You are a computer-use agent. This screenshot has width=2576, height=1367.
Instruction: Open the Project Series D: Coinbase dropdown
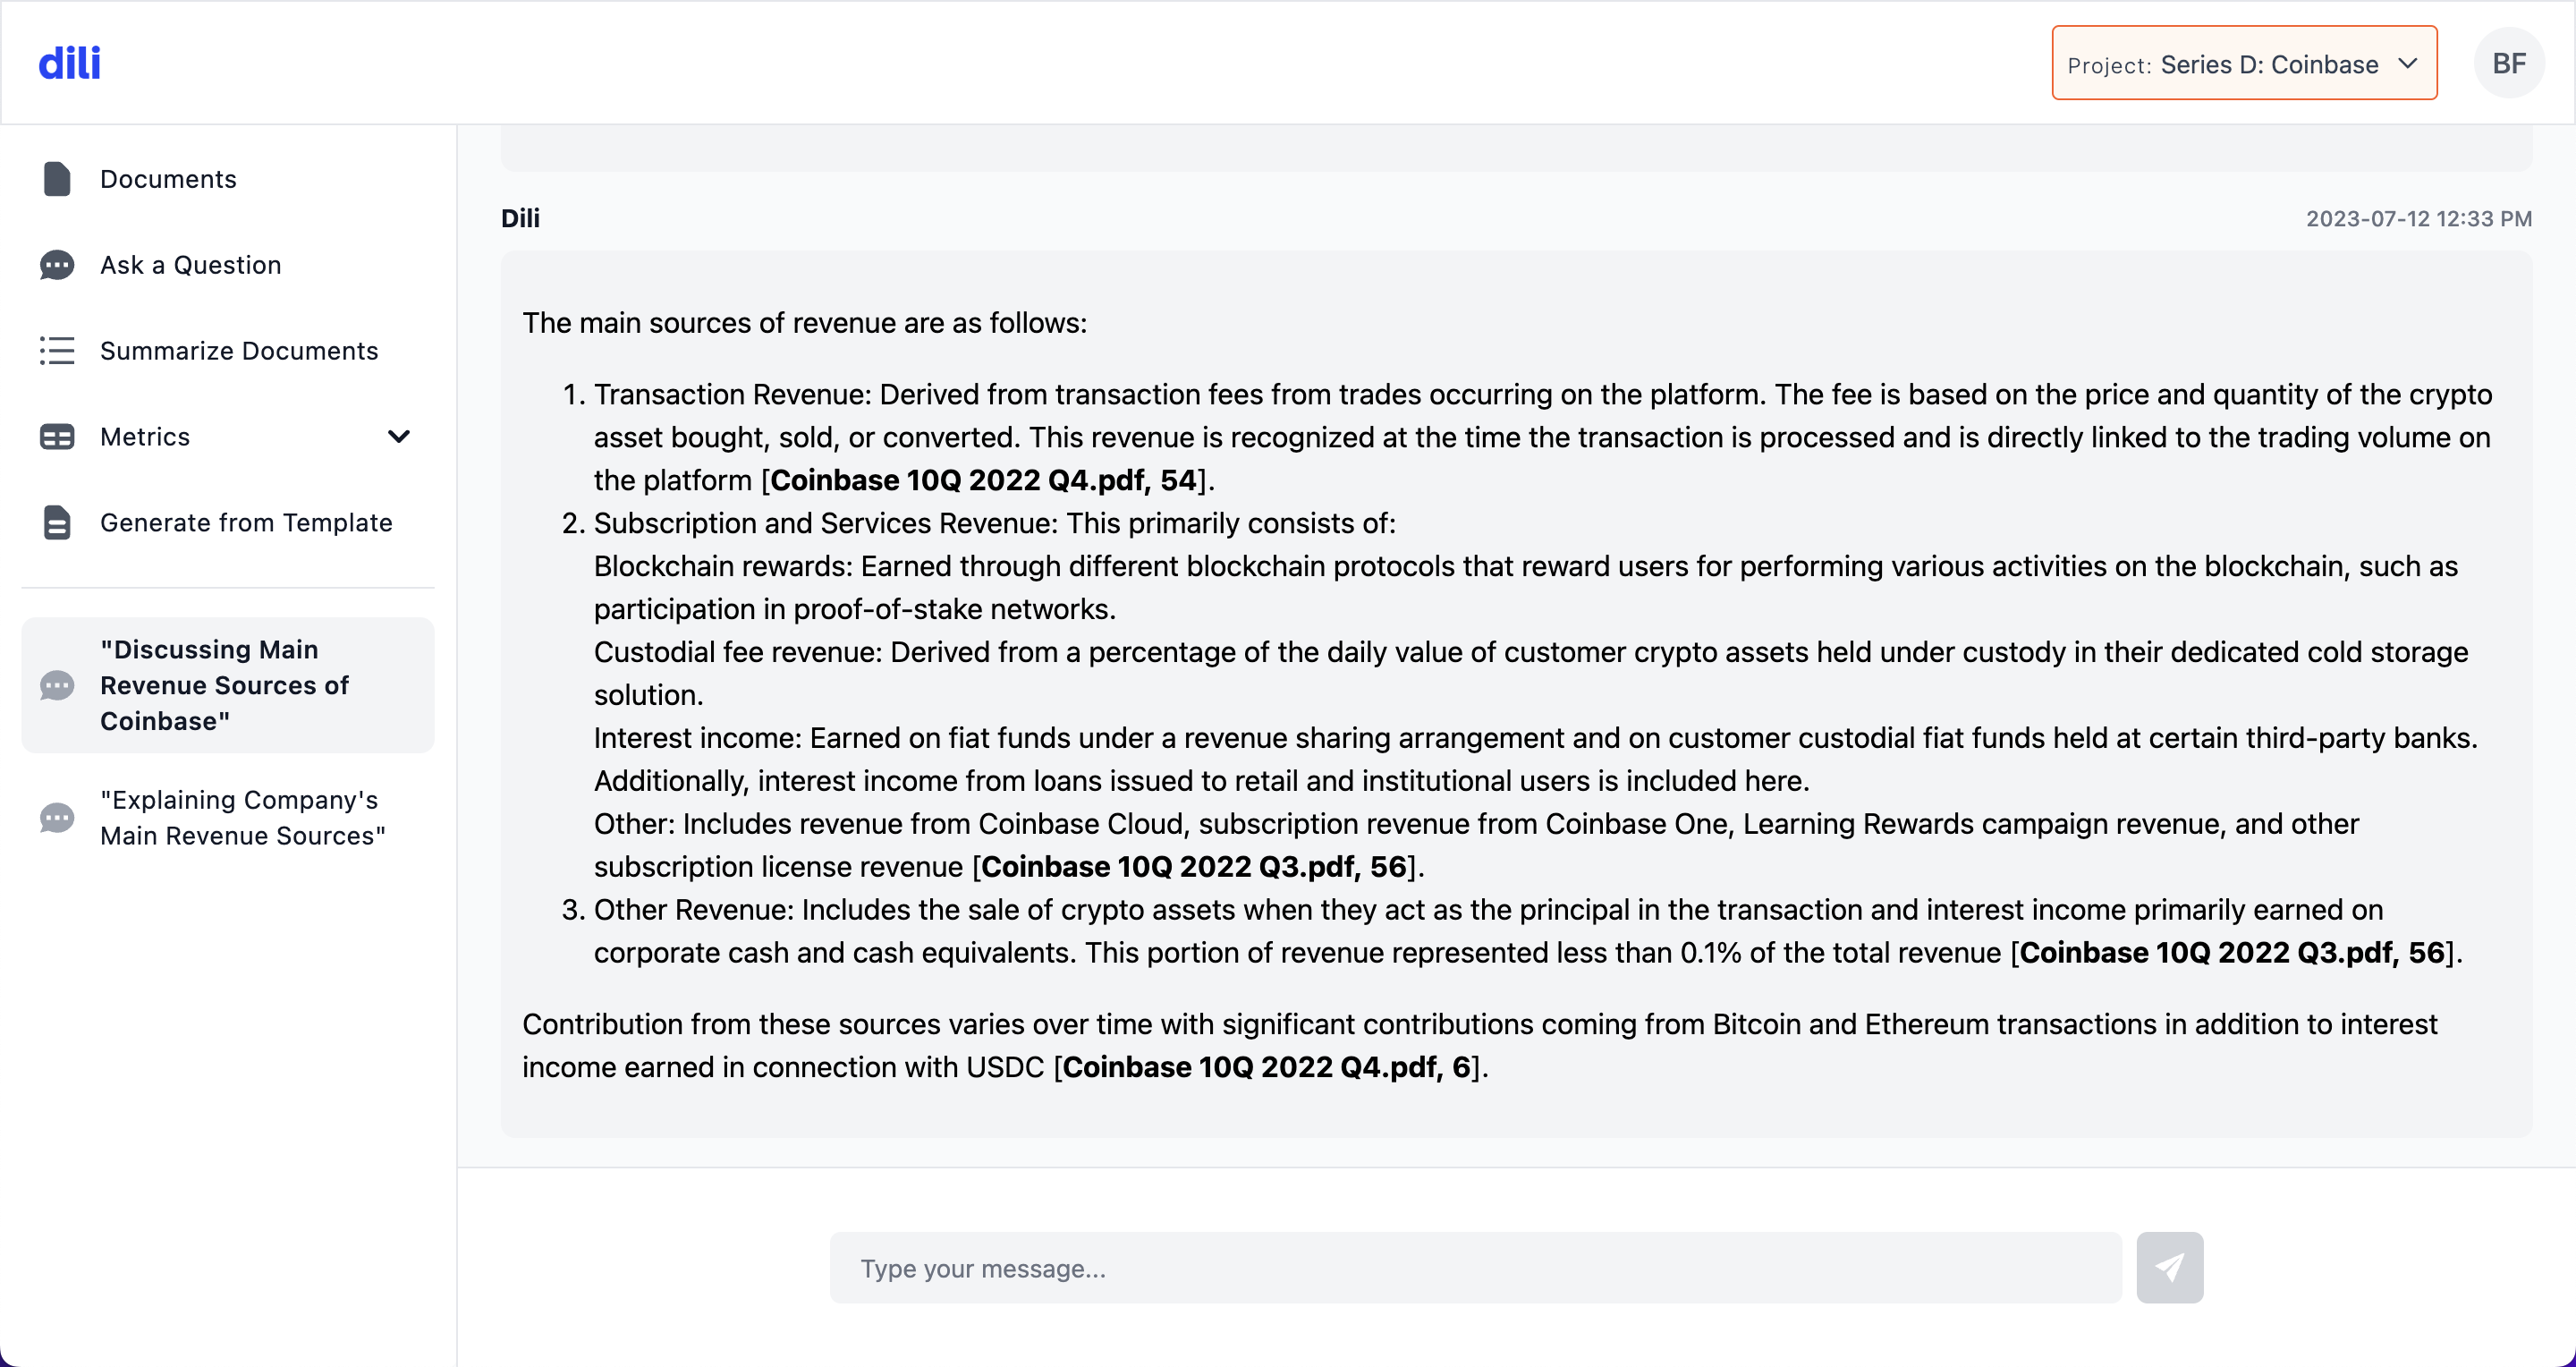(2243, 64)
